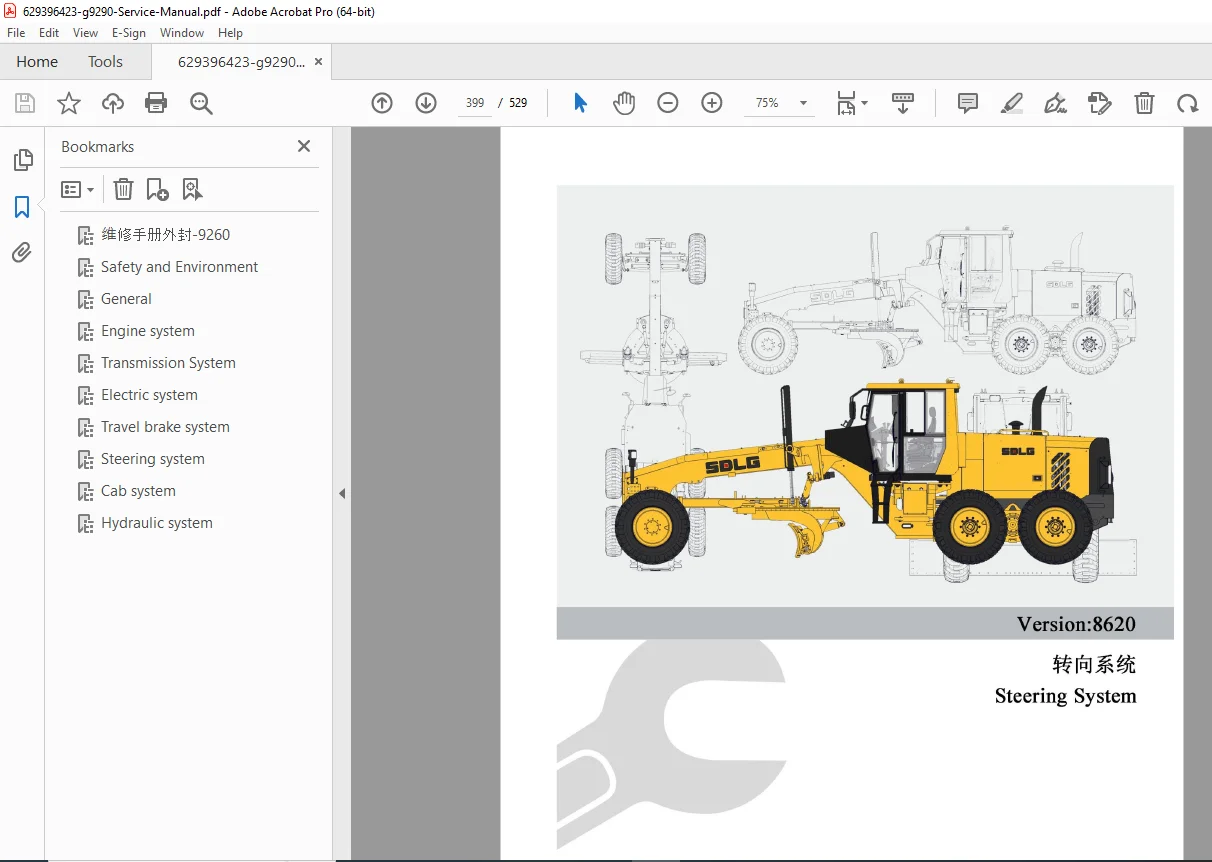Open the page thumbnails panel icon
The height and width of the screenshot is (862, 1212).
pyautogui.click(x=22, y=160)
